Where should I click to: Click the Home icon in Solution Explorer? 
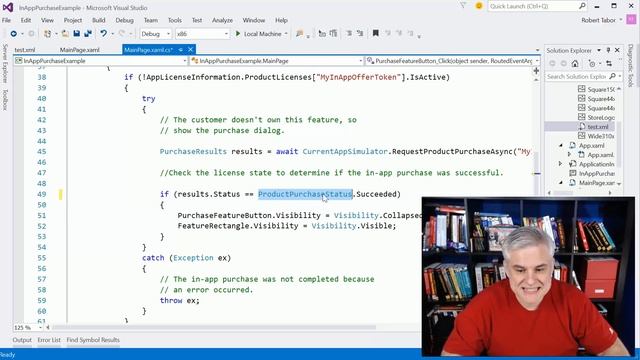coord(575,63)
